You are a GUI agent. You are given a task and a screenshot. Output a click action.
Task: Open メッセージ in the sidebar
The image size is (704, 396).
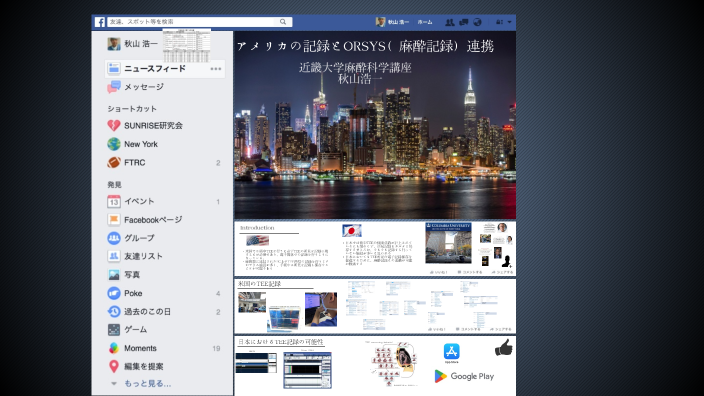(144, 87)
